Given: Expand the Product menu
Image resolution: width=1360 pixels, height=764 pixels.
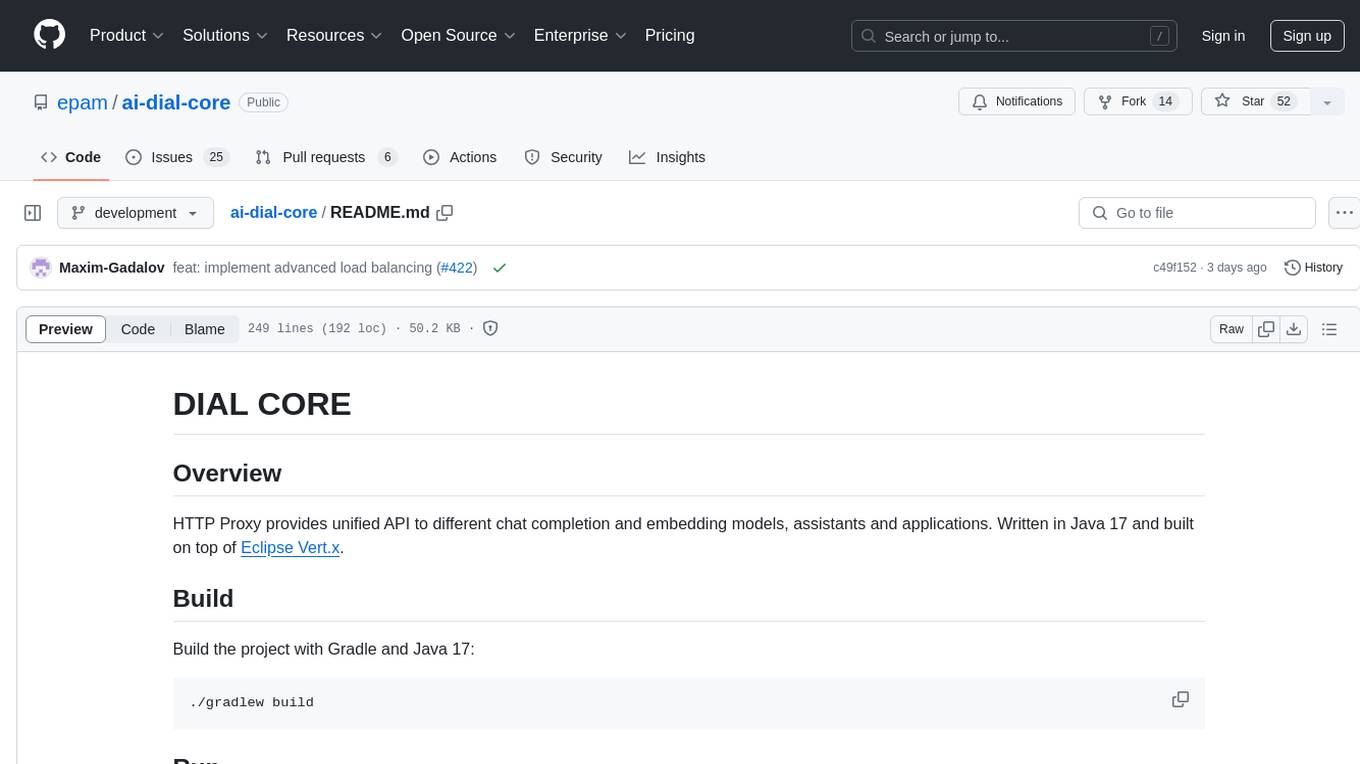Looking at the screenshot, I should click(126, 35).
